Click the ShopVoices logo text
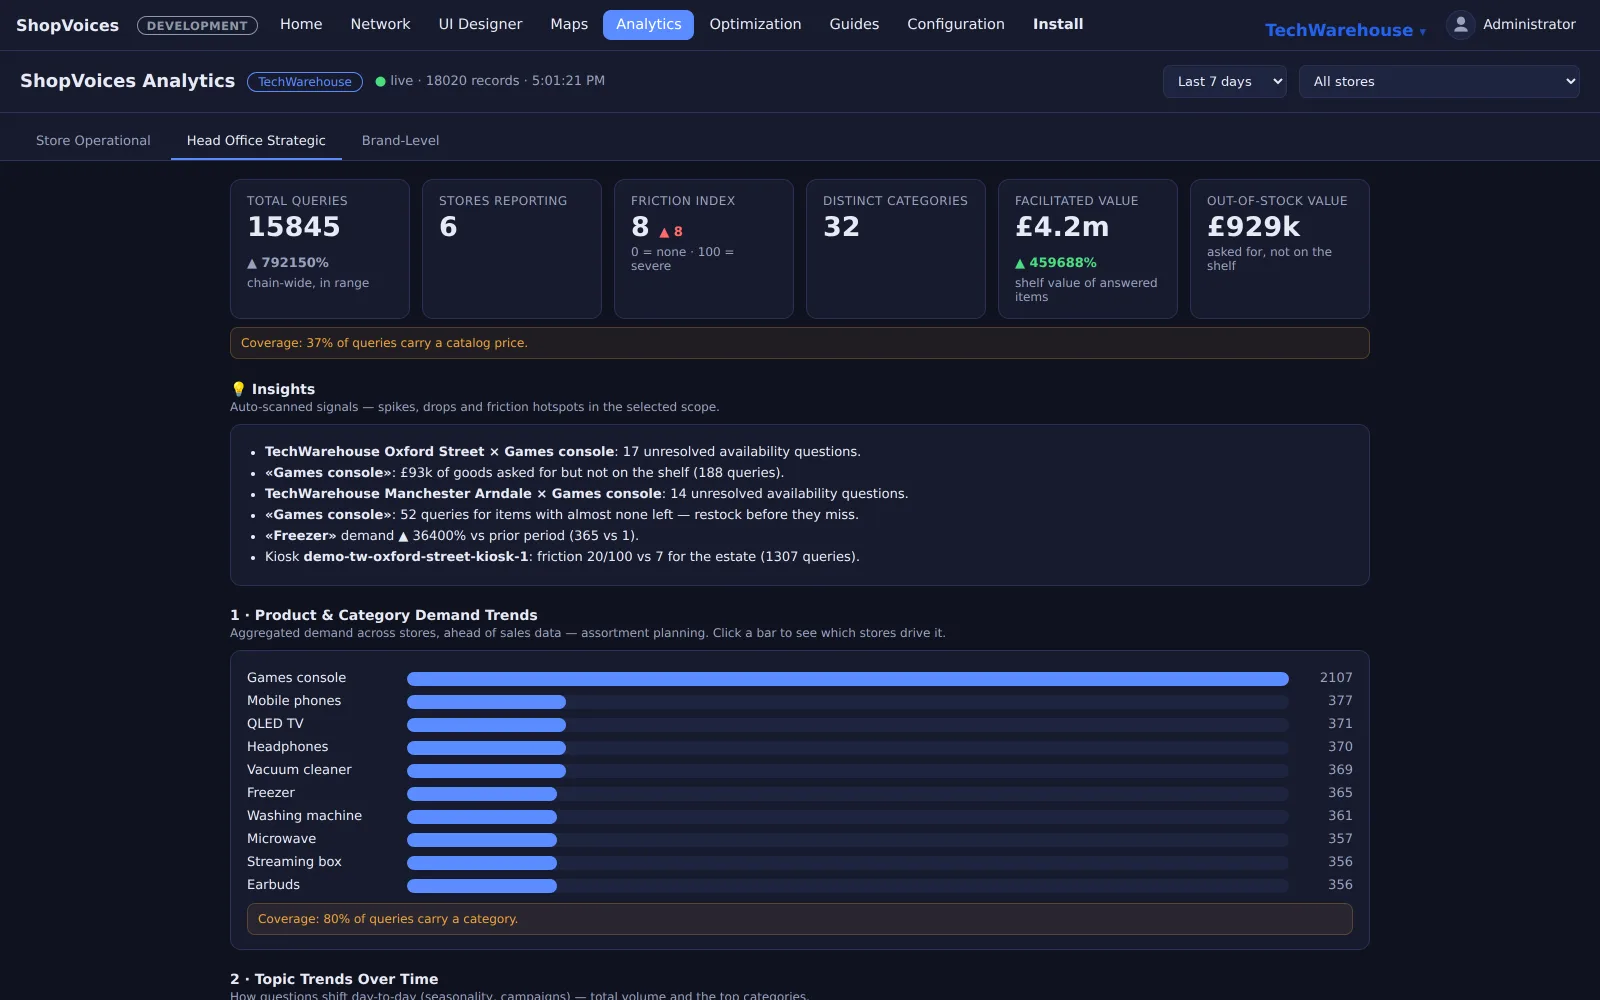Image resolution: width=1600 pixels, height=1000 pixels. tap(67, 25)
